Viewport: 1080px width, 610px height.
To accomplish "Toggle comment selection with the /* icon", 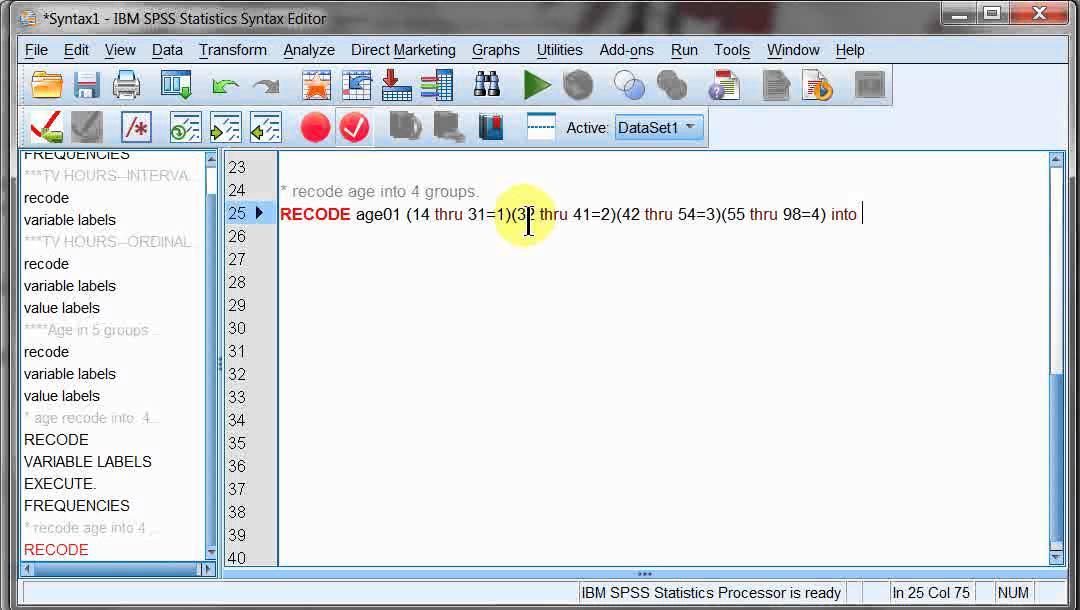I will [x=136, y=127].
